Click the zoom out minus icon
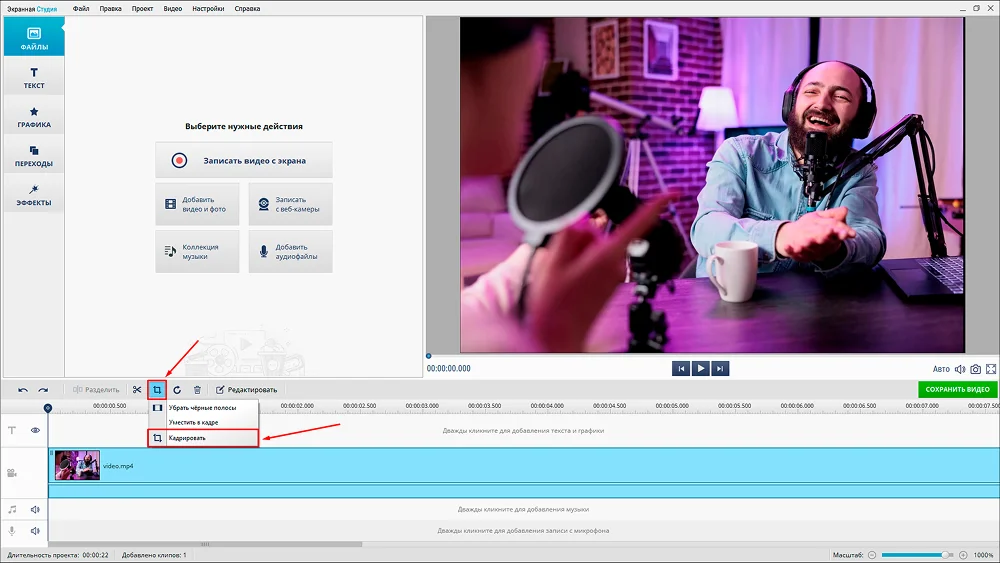 (872, 555)
